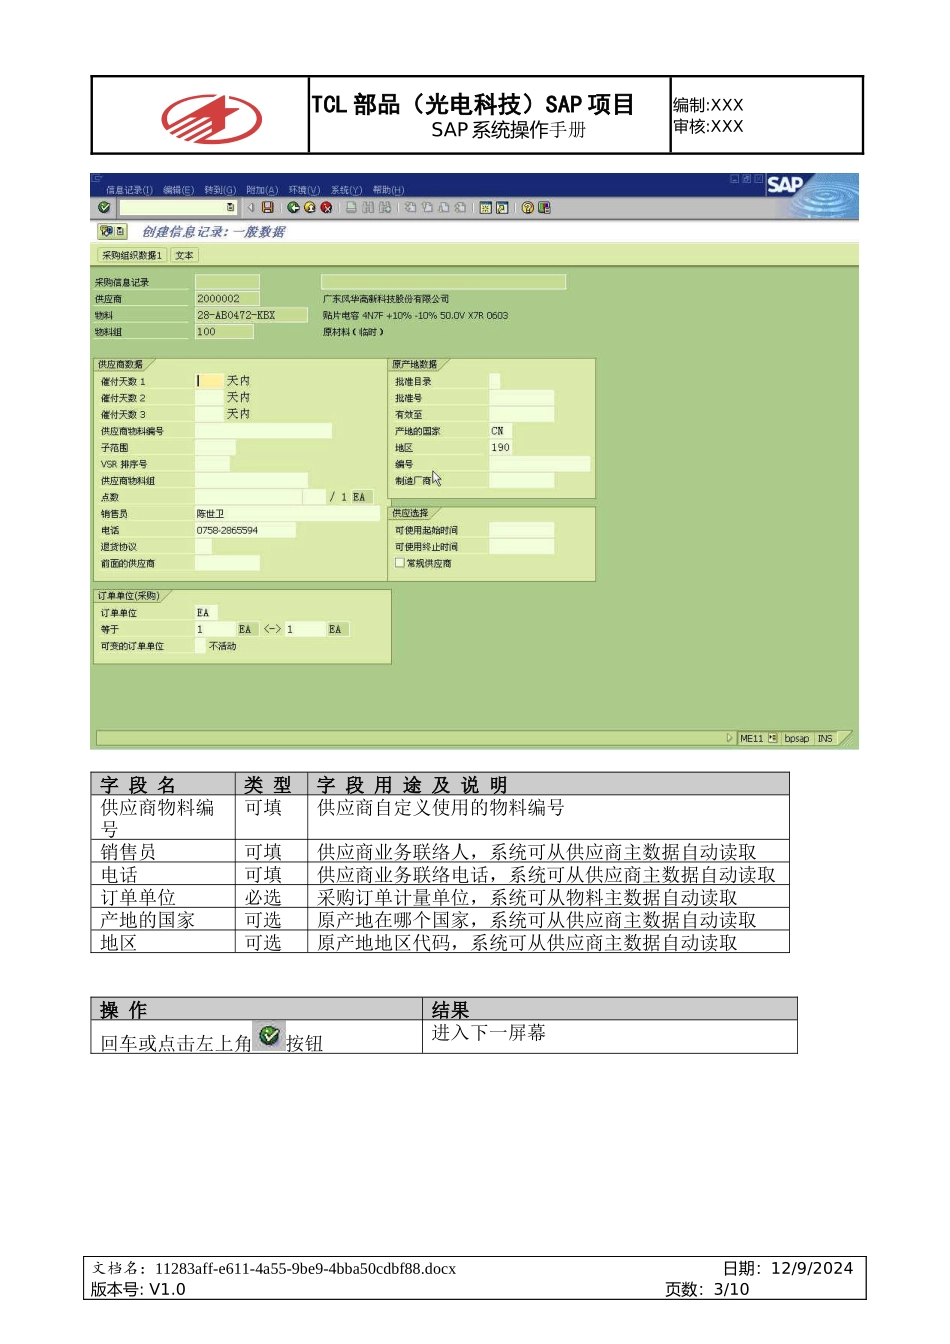Click the 采购组织数据1 button
The height and width of the screenshot is (1344, 950).
[131, 255]
